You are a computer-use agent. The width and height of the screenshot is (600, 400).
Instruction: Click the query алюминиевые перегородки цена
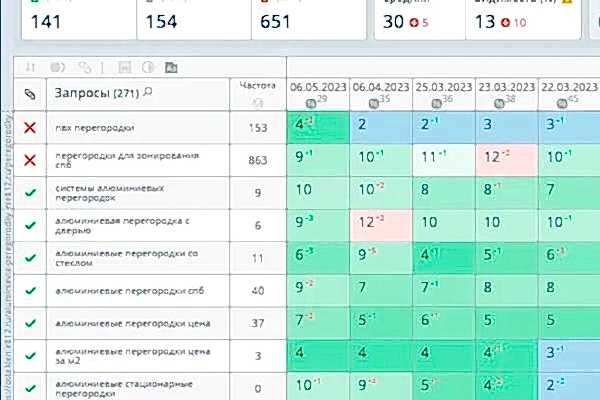pos(133,323)
